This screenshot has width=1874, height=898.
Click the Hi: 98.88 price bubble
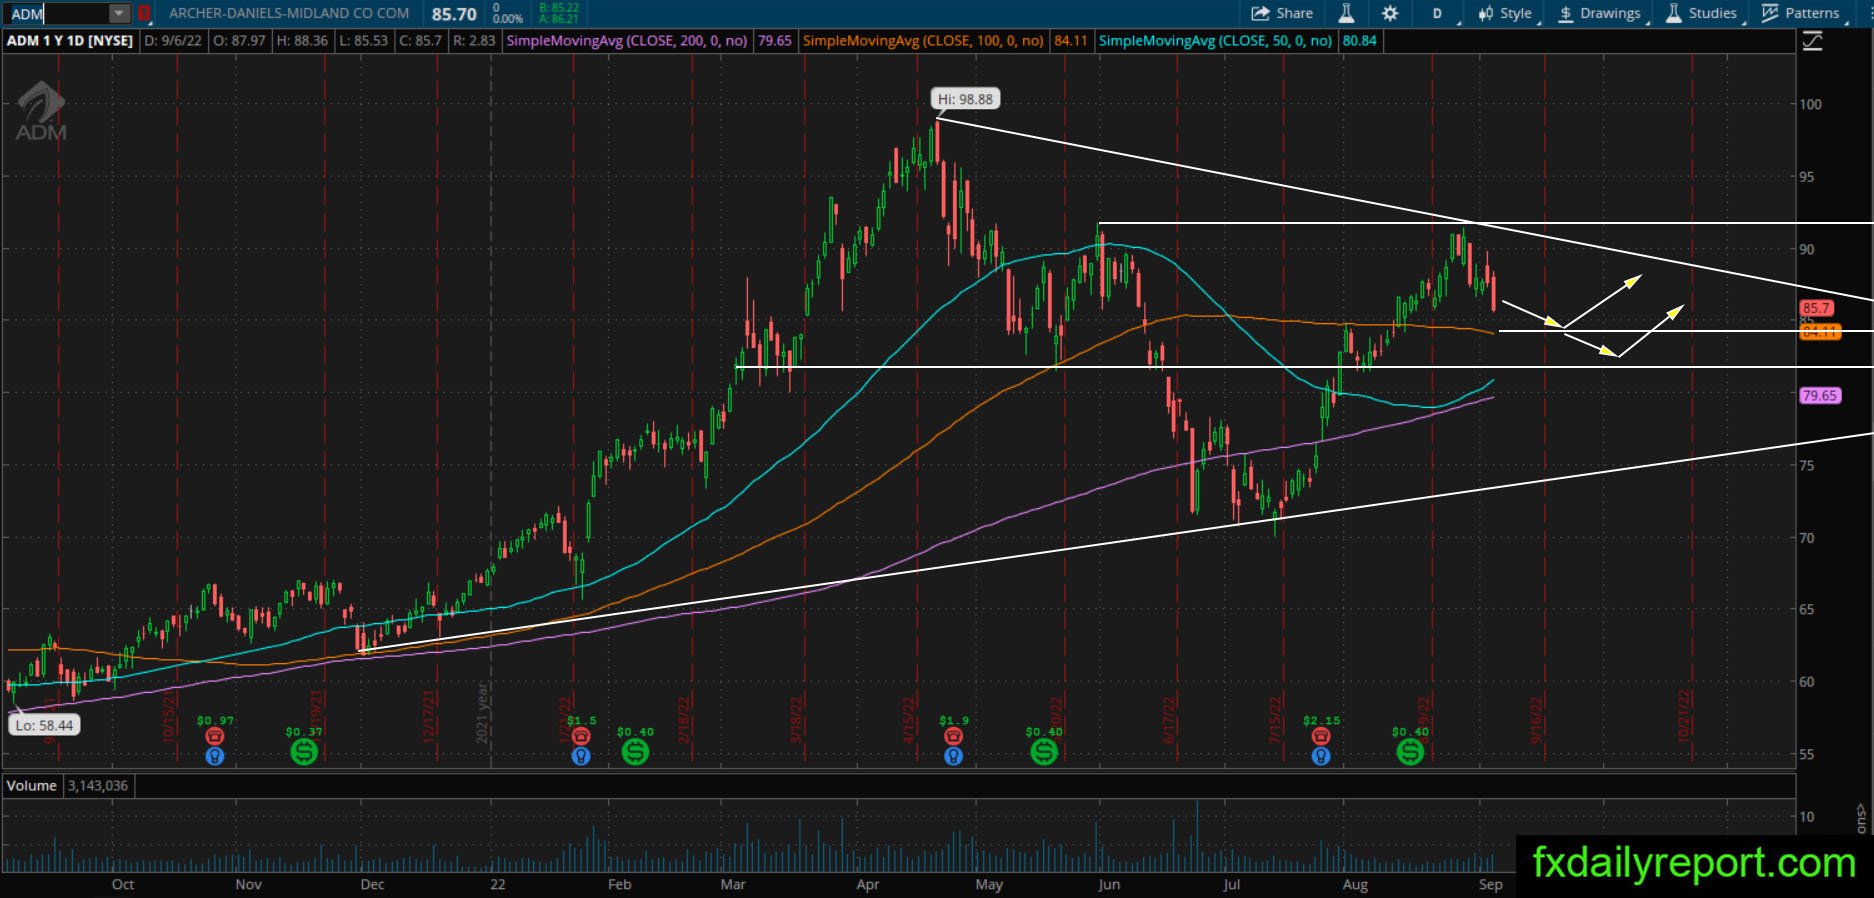pos(965,99)
